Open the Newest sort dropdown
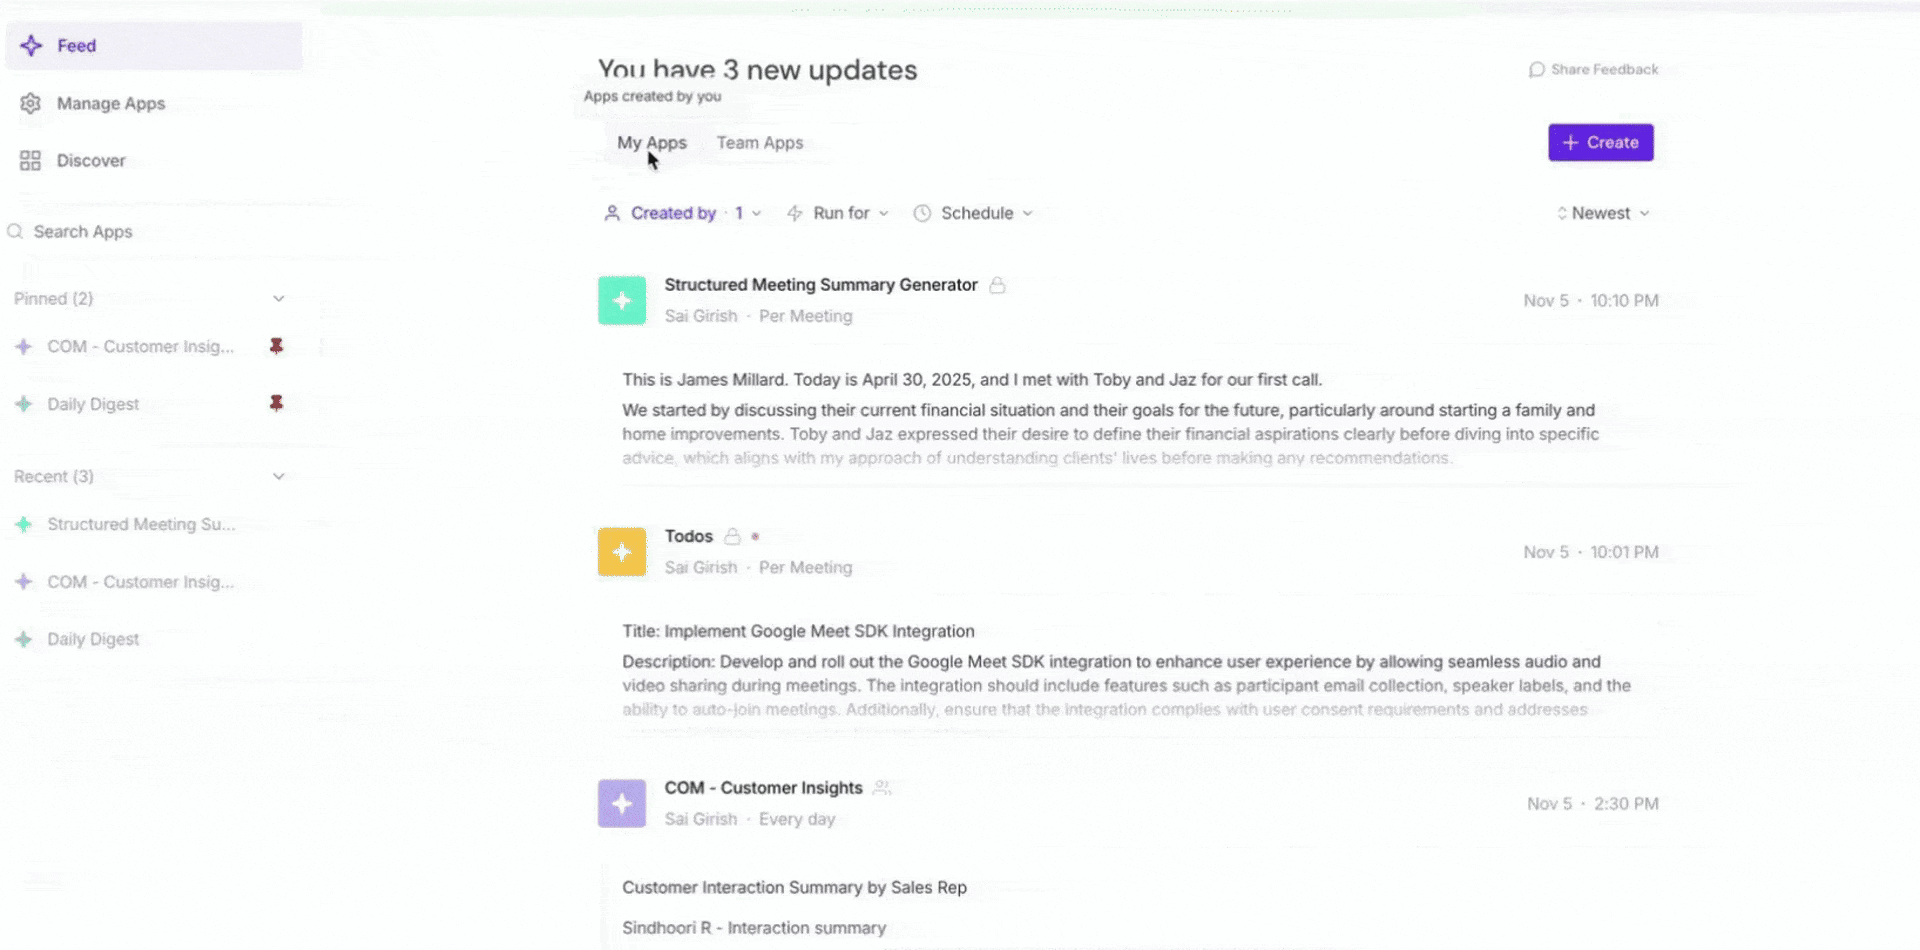Image resolution: width=1920 pixels, height=950 pixels. (1603, 213)
